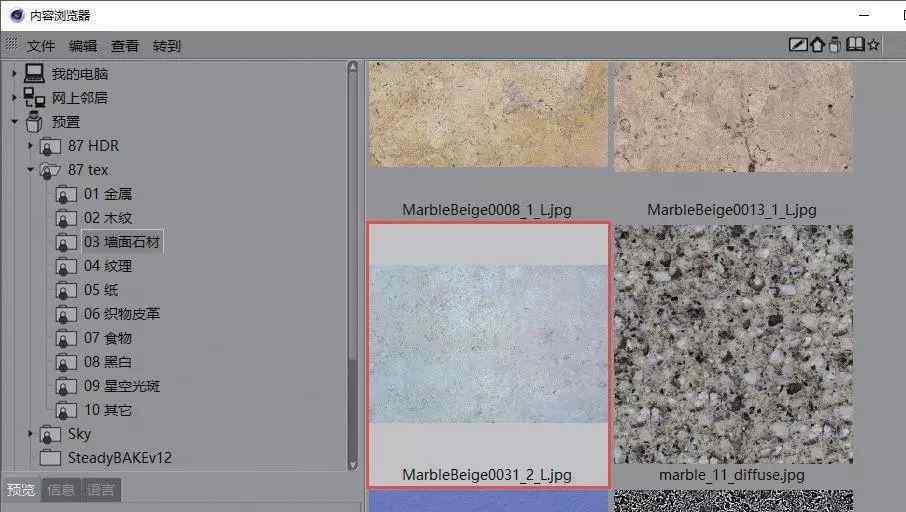Open the 编辑 menu
The width and height of the screenshot is (906, 512).
(x=83, y=46)
